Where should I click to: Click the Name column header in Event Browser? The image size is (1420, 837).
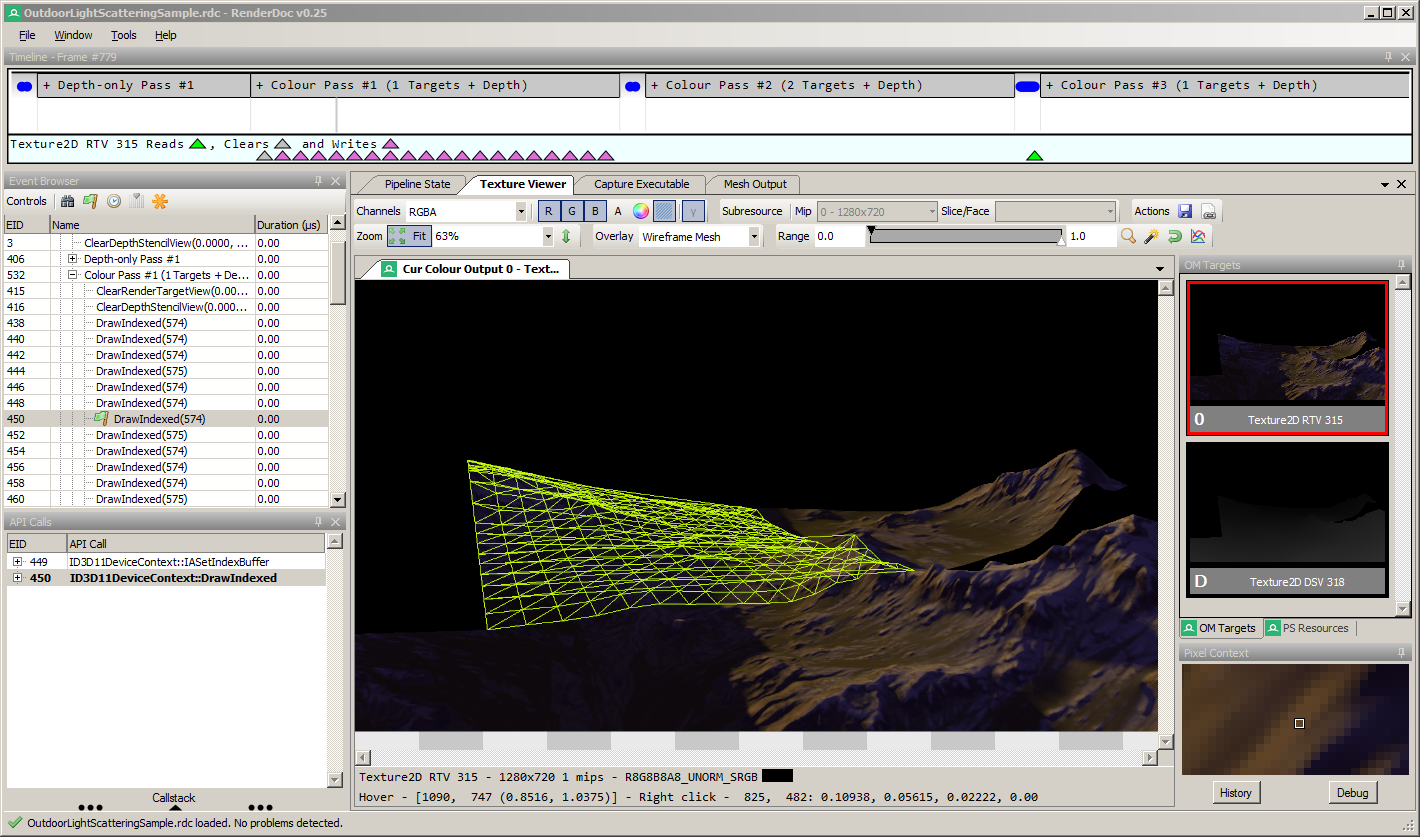[152, 225]
